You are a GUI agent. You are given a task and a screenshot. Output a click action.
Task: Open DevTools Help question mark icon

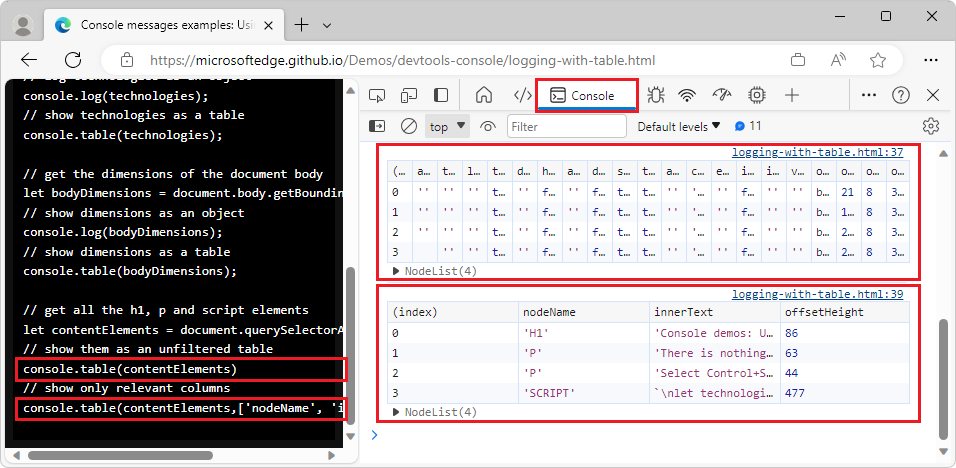(x=901, y=96)
